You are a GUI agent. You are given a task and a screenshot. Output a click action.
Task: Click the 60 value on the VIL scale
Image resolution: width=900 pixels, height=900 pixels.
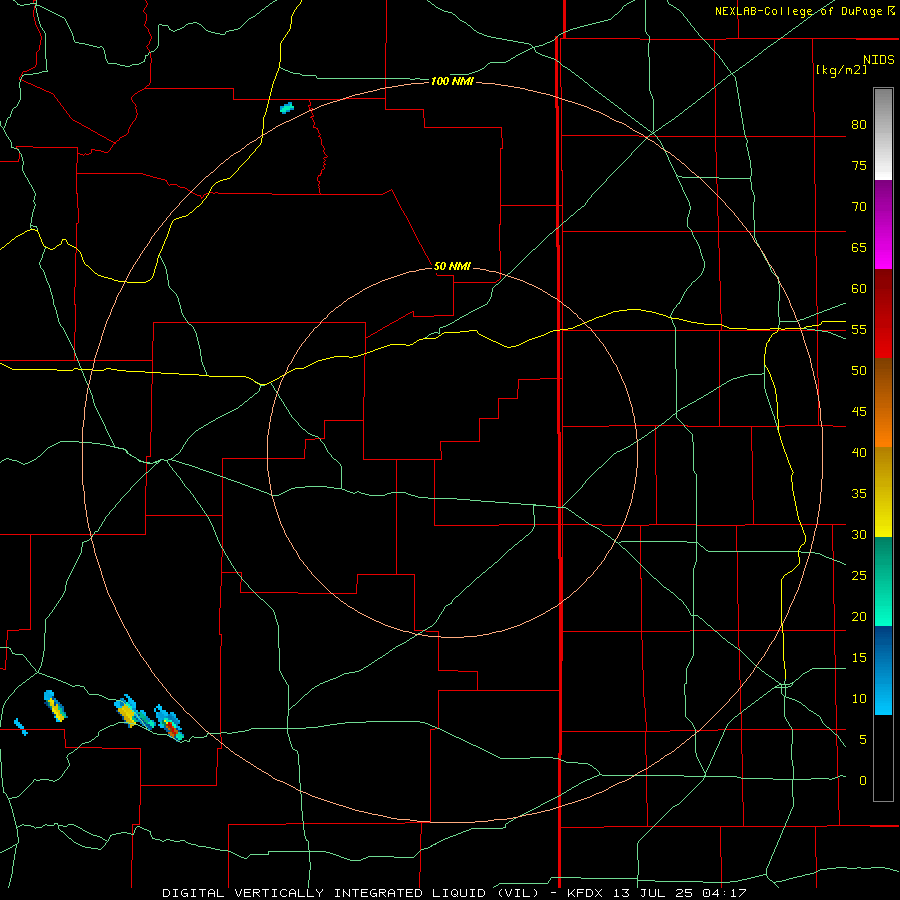(859, 289)
